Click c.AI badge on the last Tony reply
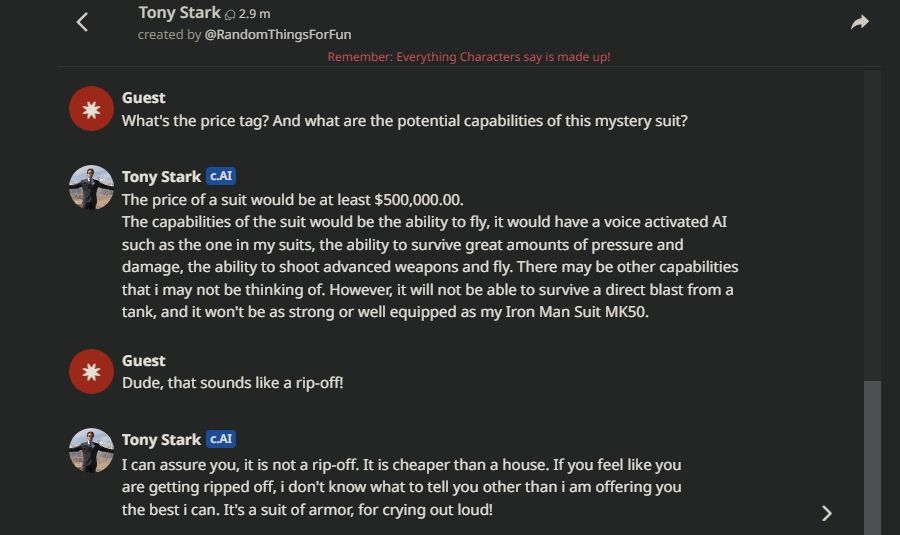900x535 pixels. (x=221, y=439)
